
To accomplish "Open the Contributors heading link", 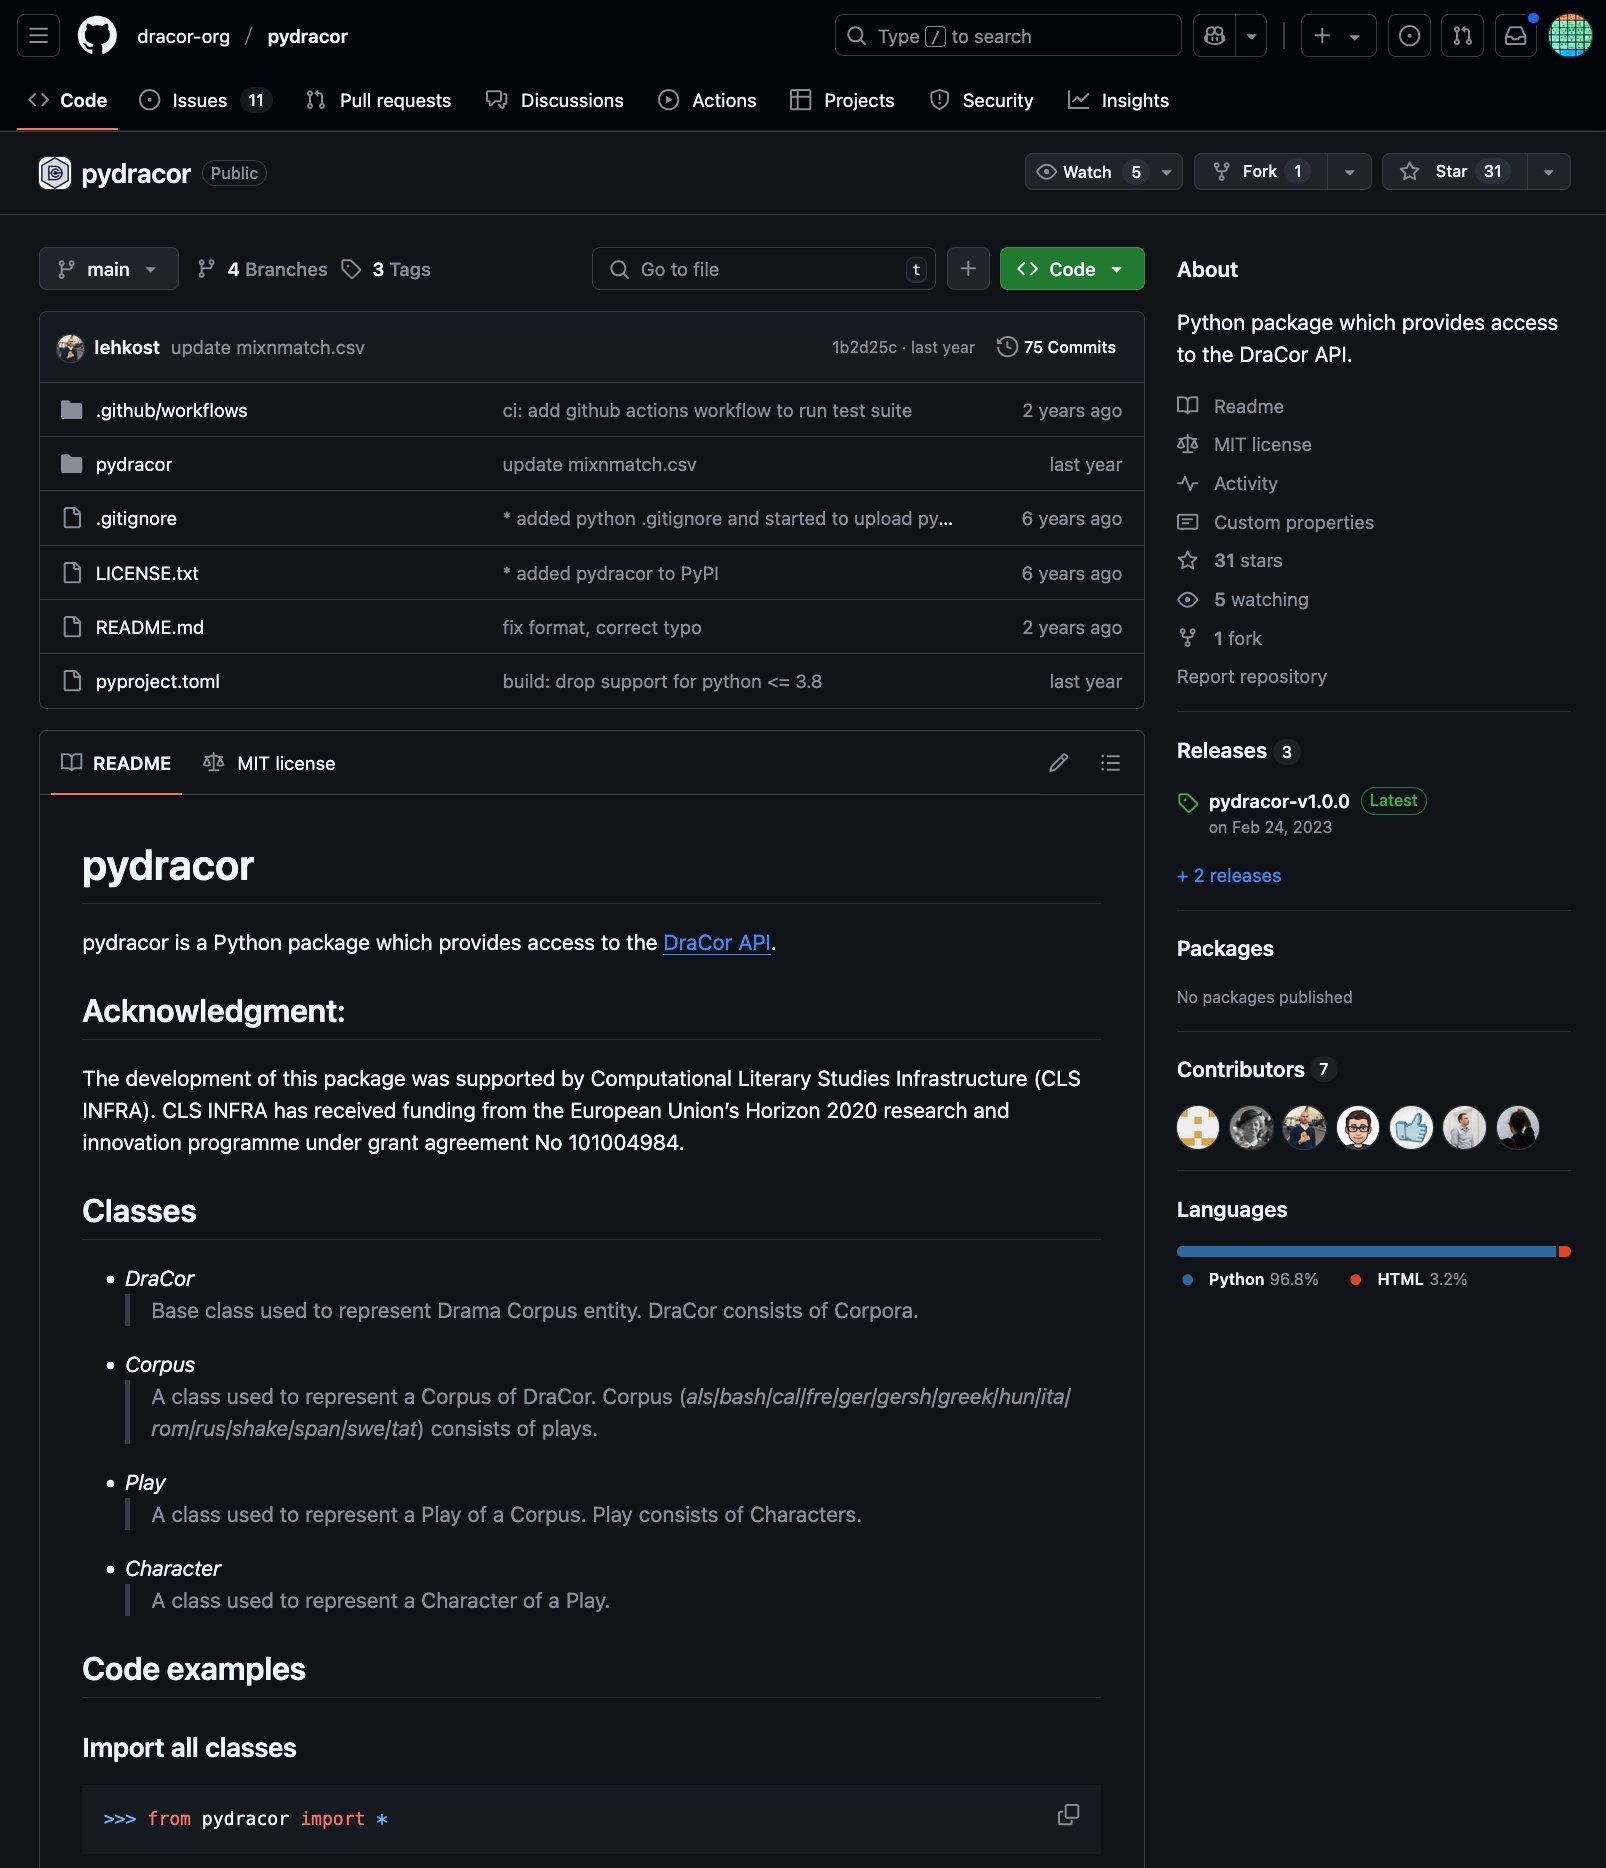I will pyautogui.click(x=1256, y=1069).
